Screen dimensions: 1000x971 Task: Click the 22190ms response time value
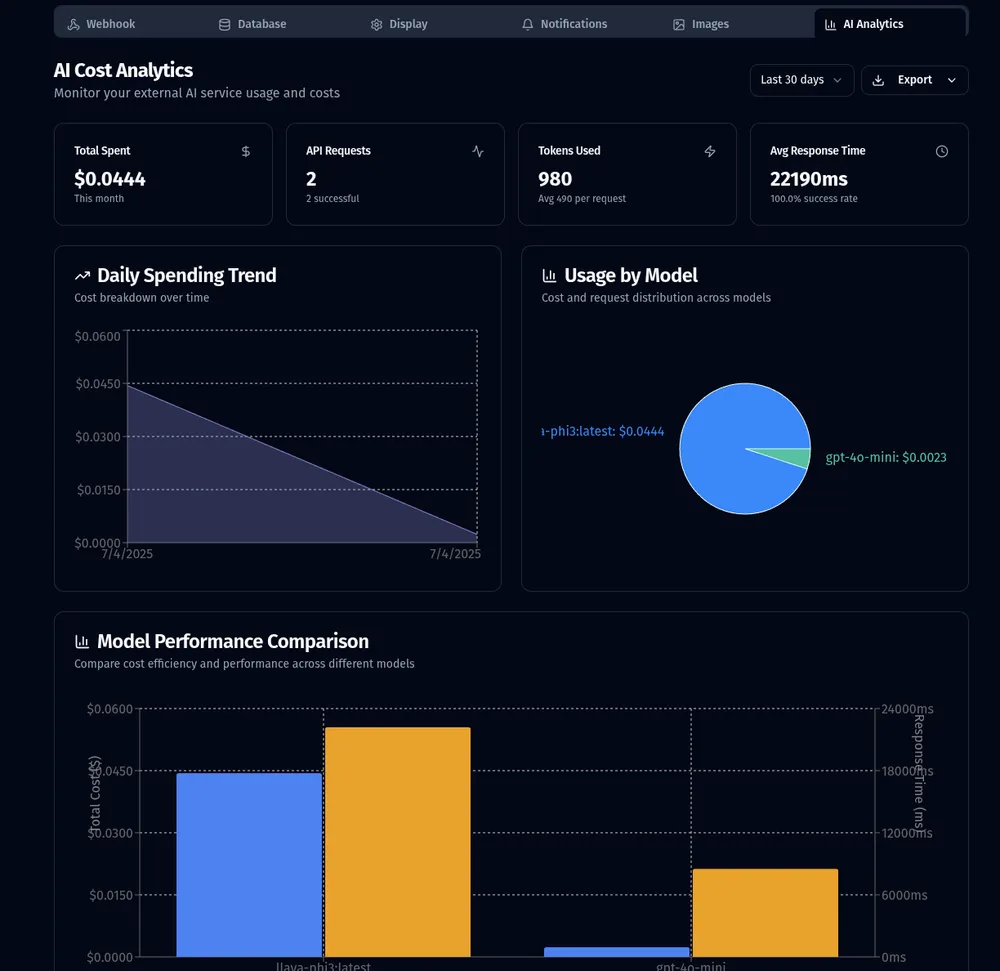click(x=809, y=179)
